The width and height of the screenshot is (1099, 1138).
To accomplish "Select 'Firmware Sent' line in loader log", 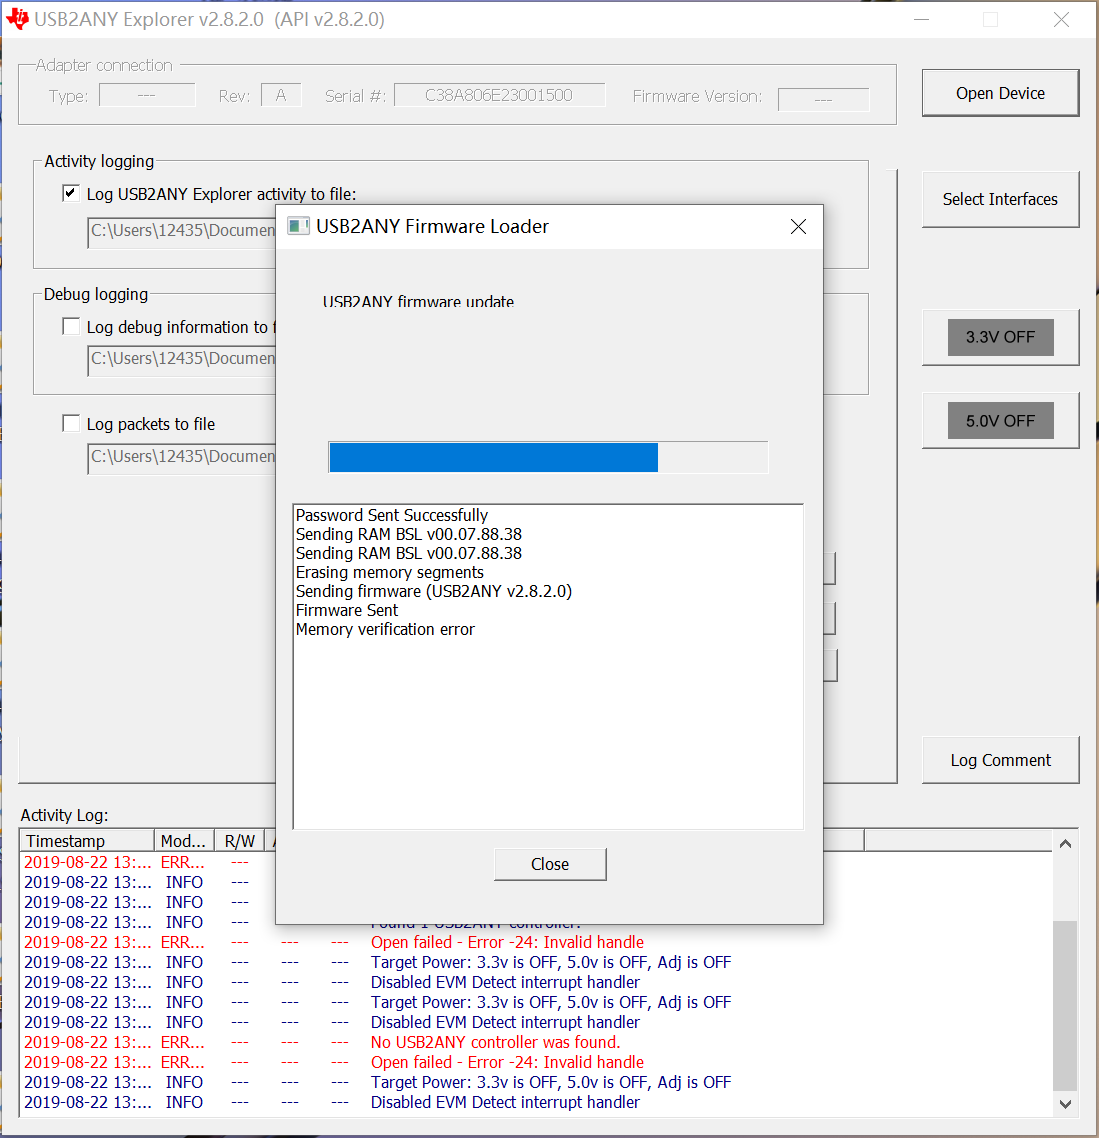I will pyautogui.click(x=346, y=611).
